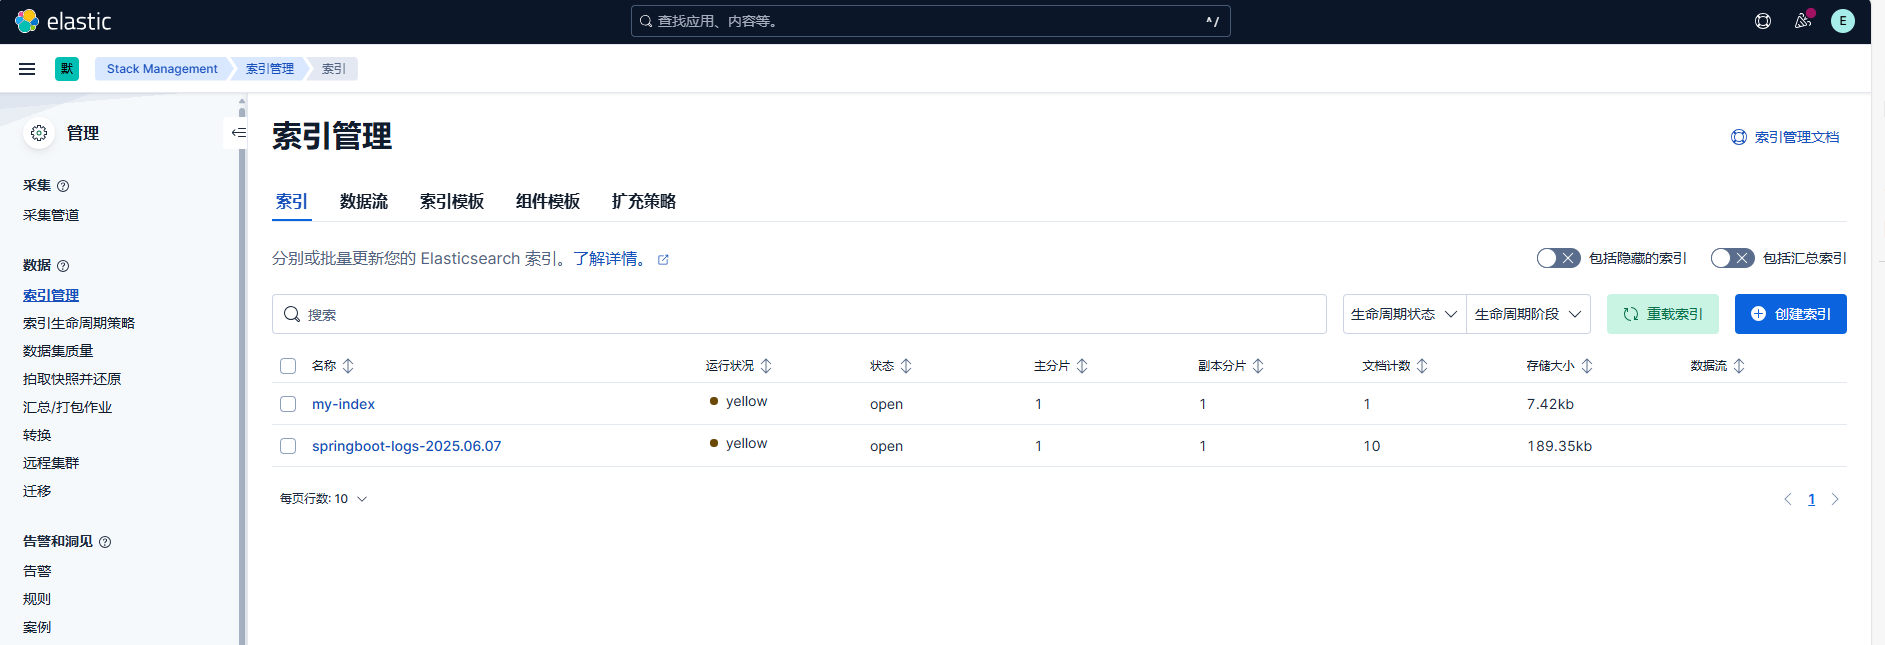This screenshot has width=1885, height=645.
Task: Sort by 名称 column arrows
Action: (348, 366)
